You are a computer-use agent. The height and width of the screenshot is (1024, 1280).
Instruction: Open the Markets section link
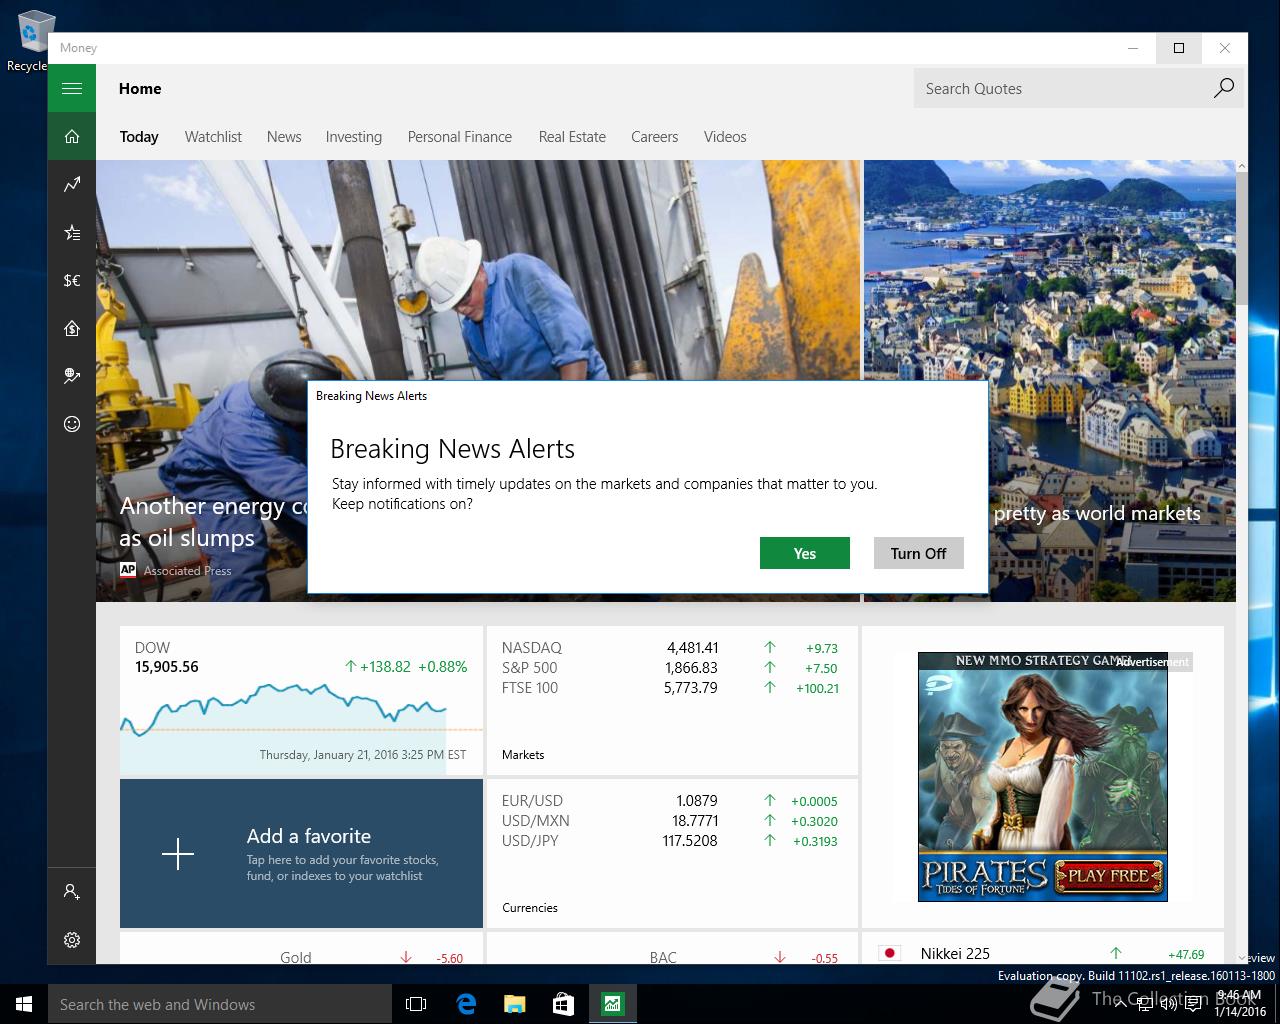tap(523, 755)
